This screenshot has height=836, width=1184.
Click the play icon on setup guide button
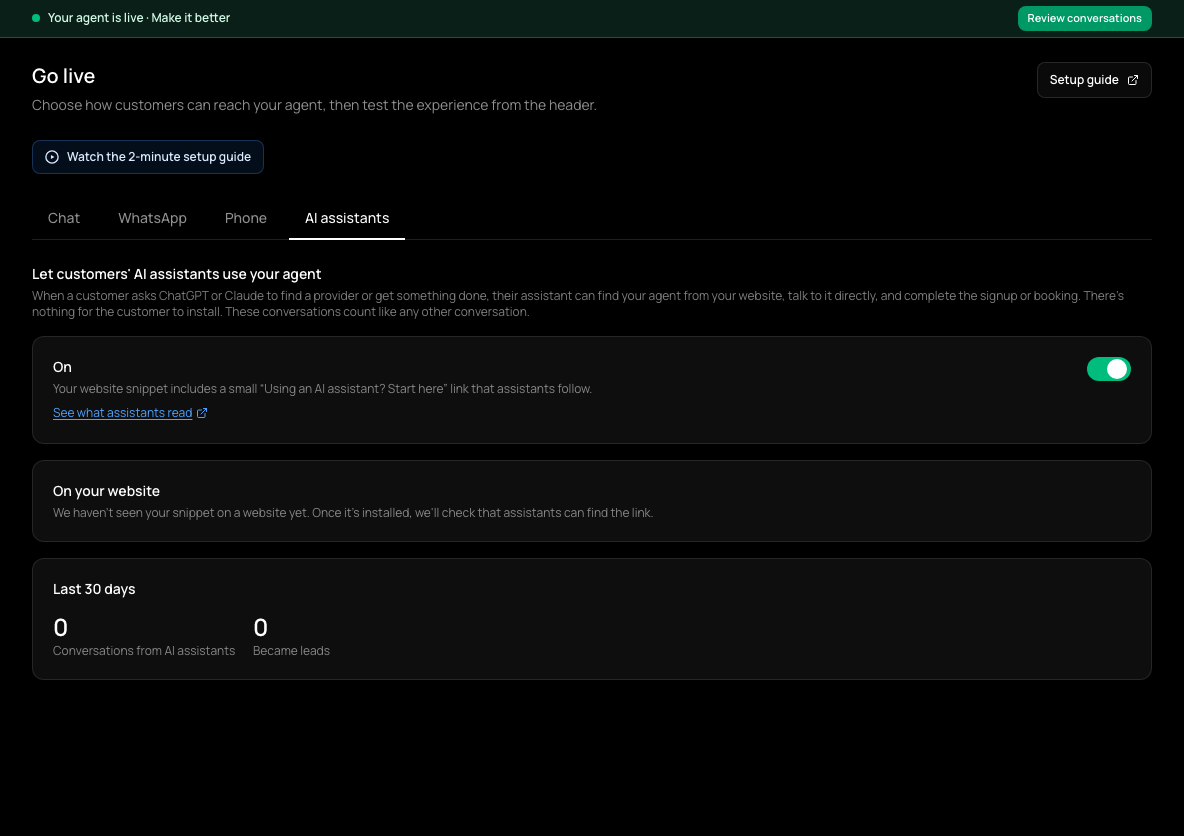coord(52,157)
